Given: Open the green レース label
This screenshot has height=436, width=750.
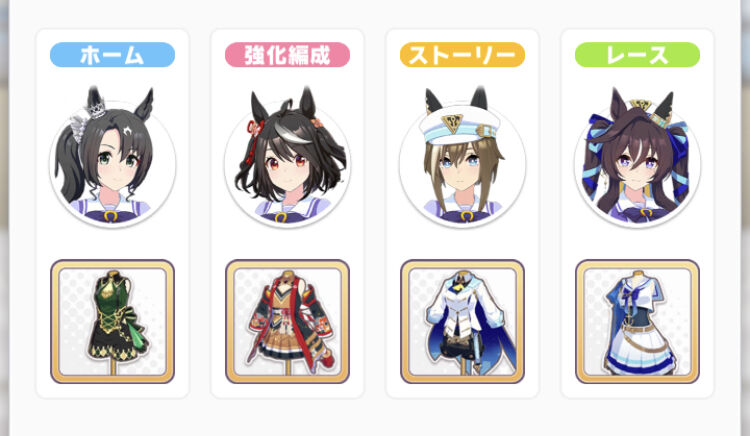Looking at the screenshot, I should point(637,54).
